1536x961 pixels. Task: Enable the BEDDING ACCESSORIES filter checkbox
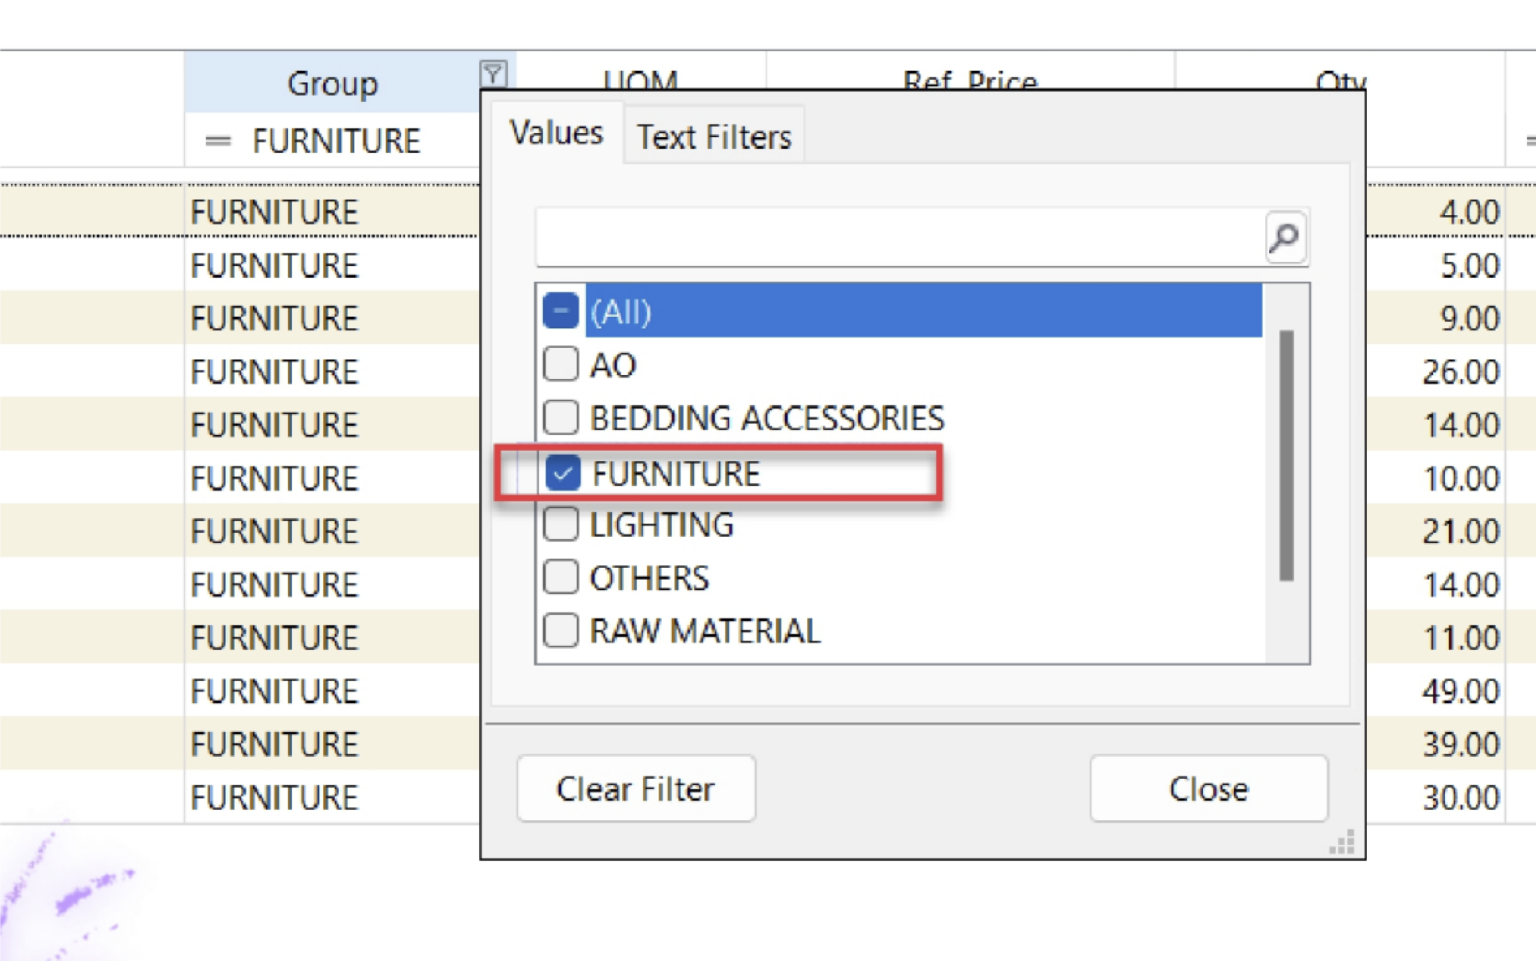coord(561,417)
